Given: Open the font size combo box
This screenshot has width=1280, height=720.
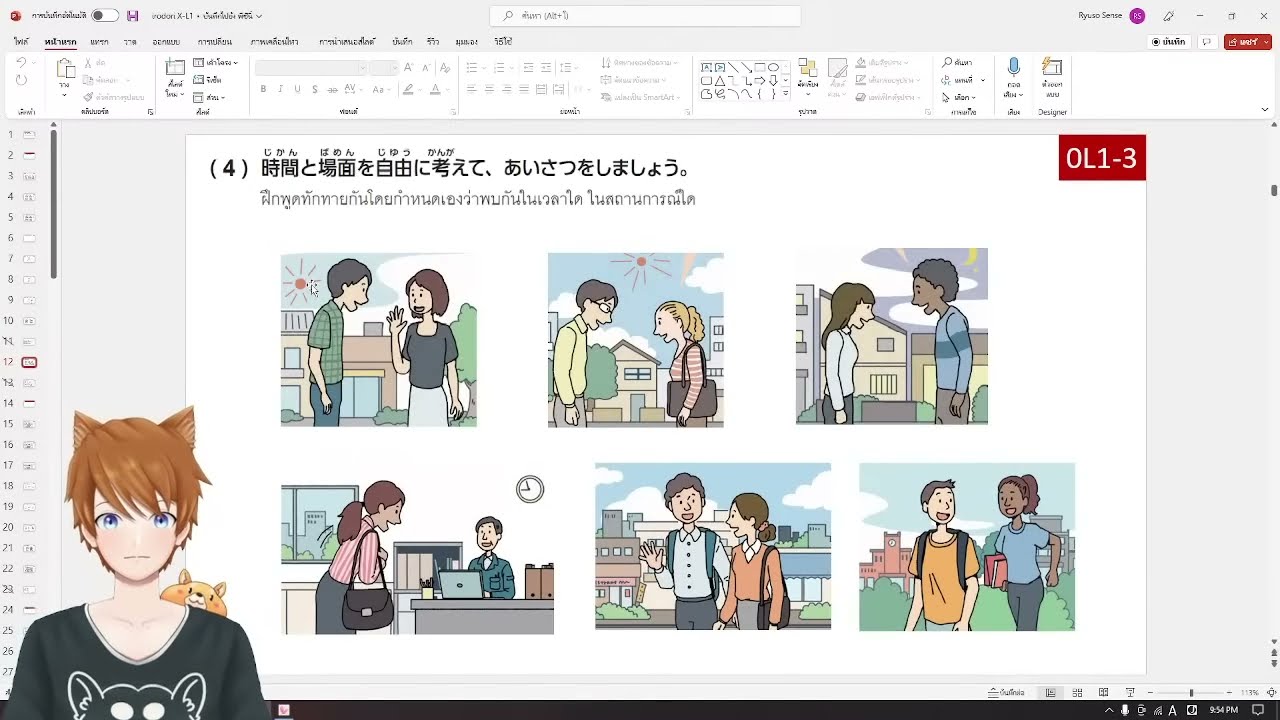Looking at the screenshot, I should click(385, 67).
